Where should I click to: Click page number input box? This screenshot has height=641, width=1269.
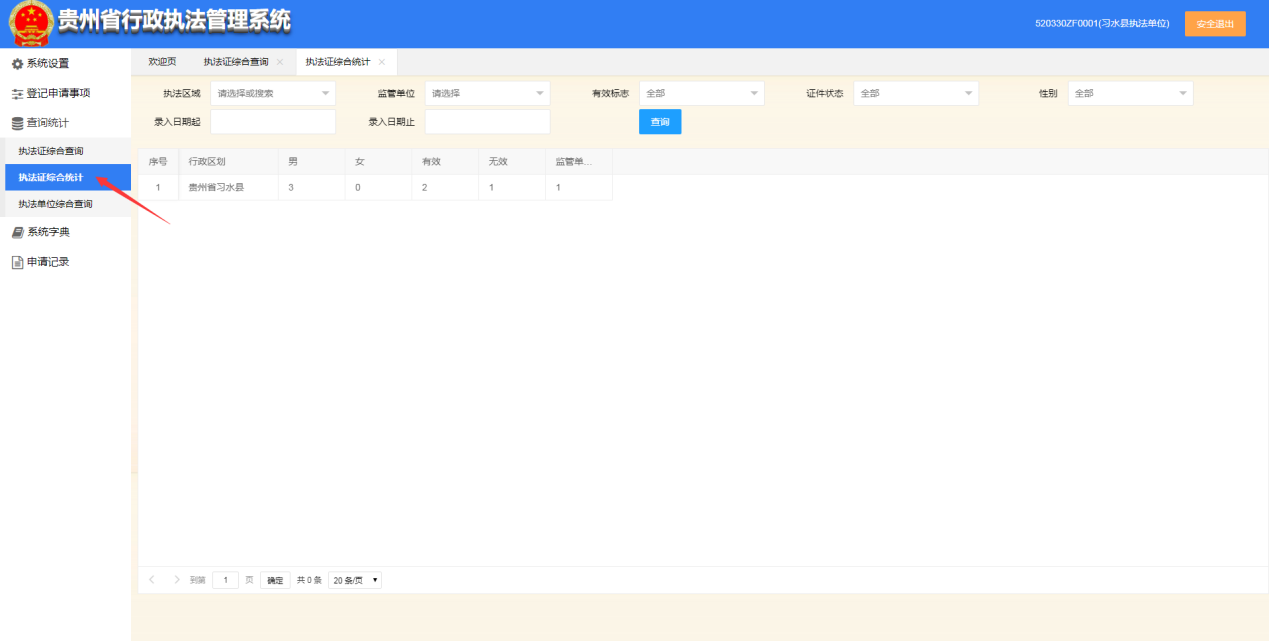pyautogui.click(x=225, y=580)
